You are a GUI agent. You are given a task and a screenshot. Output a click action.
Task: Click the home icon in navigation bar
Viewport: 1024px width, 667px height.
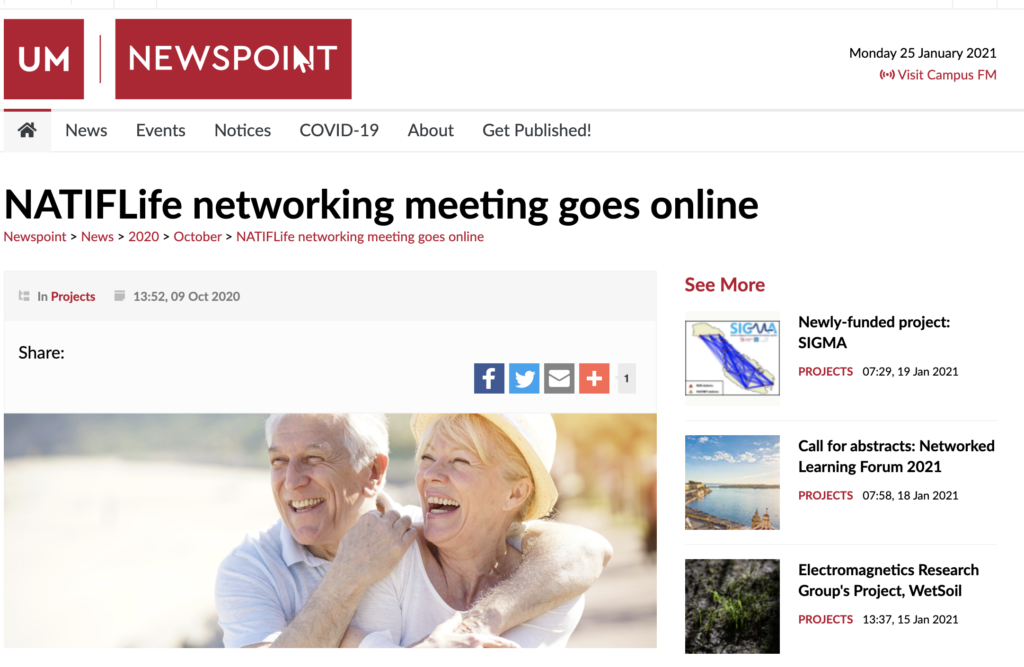click(x=27, y=130)
